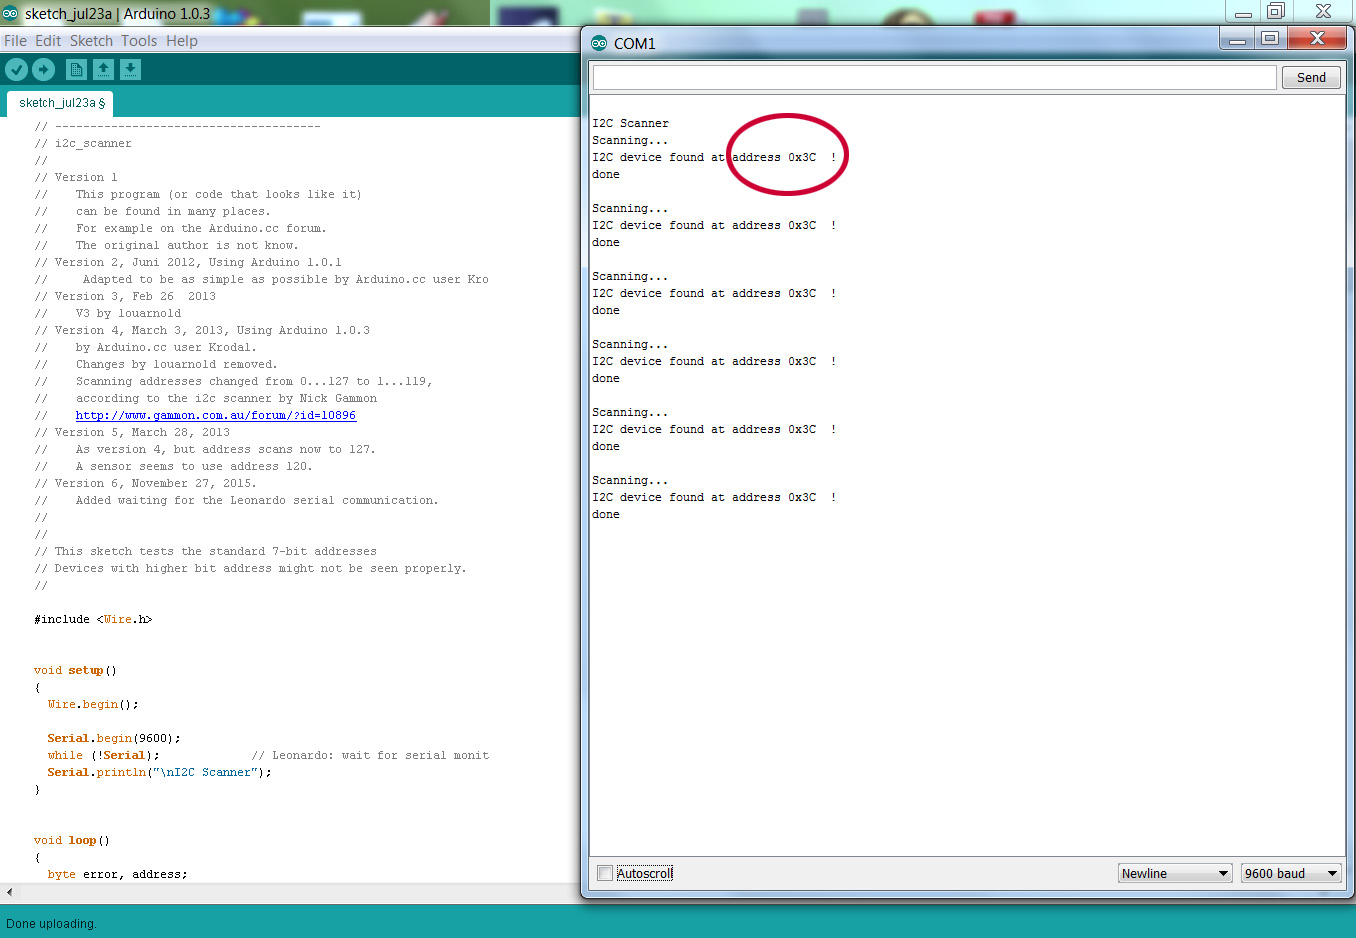Screen dimensions: 1356x938
Task: Open the Newline line-ending dropdown
Action: point(1174,872)
